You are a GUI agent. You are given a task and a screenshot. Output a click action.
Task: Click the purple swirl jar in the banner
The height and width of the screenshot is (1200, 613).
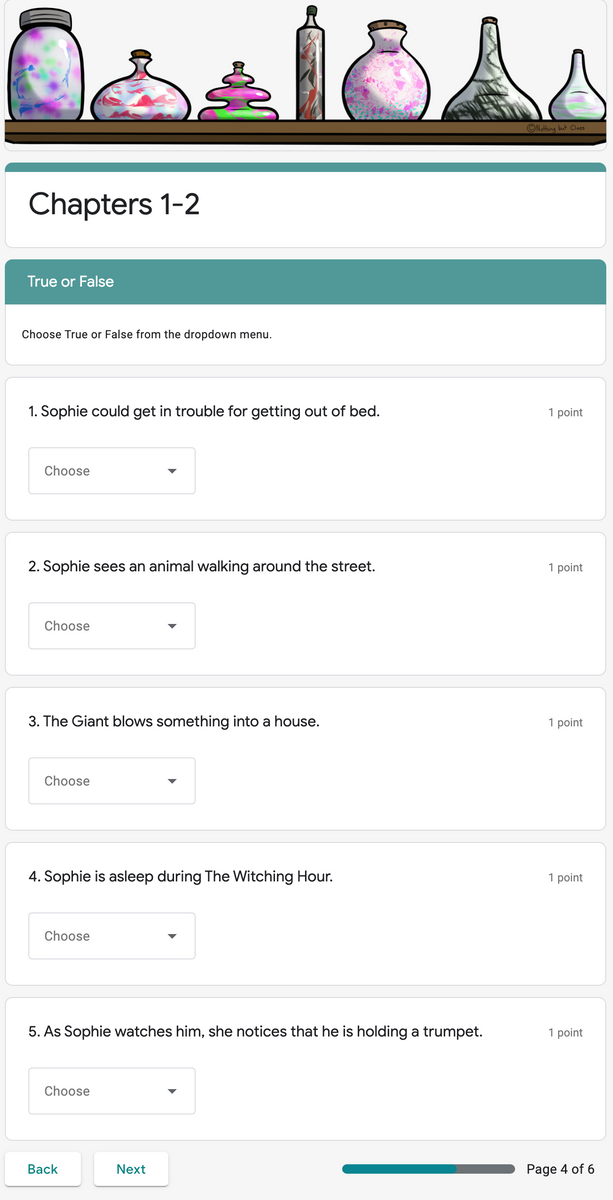coord(47,70)
